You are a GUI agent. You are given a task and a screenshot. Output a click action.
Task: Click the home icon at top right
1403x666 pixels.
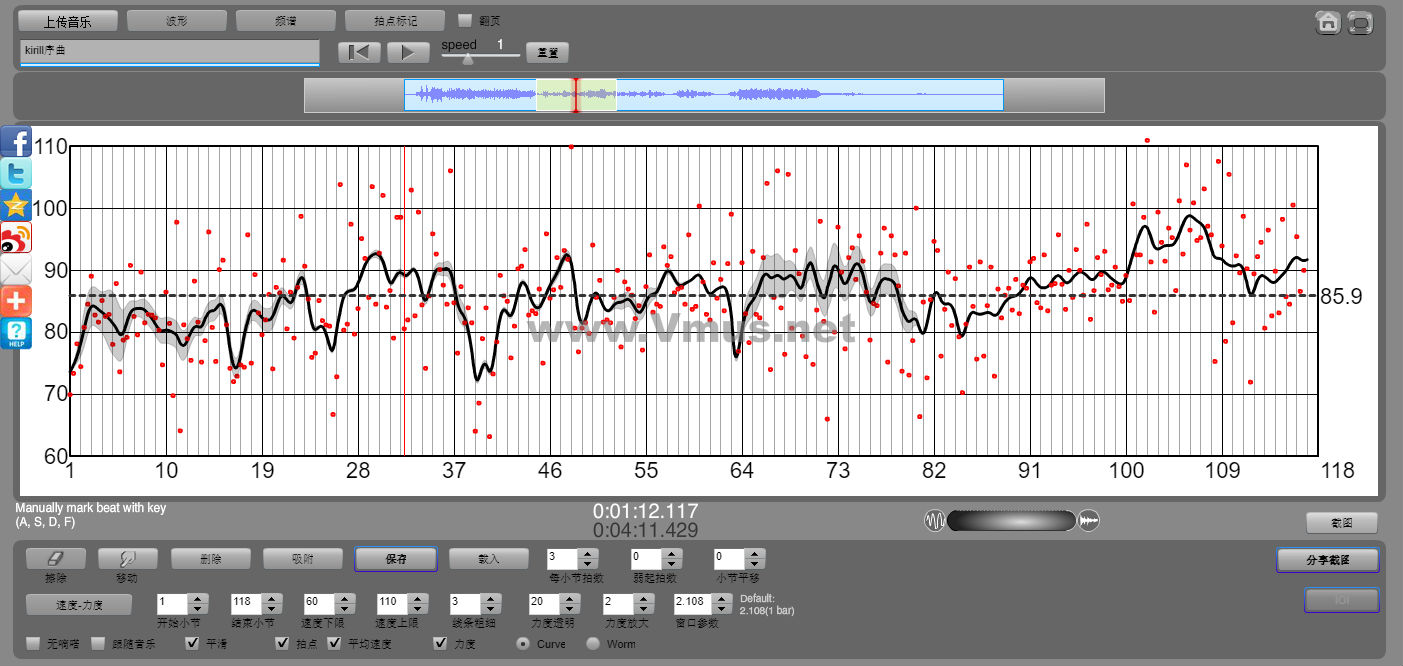(x=1328, y=22)
